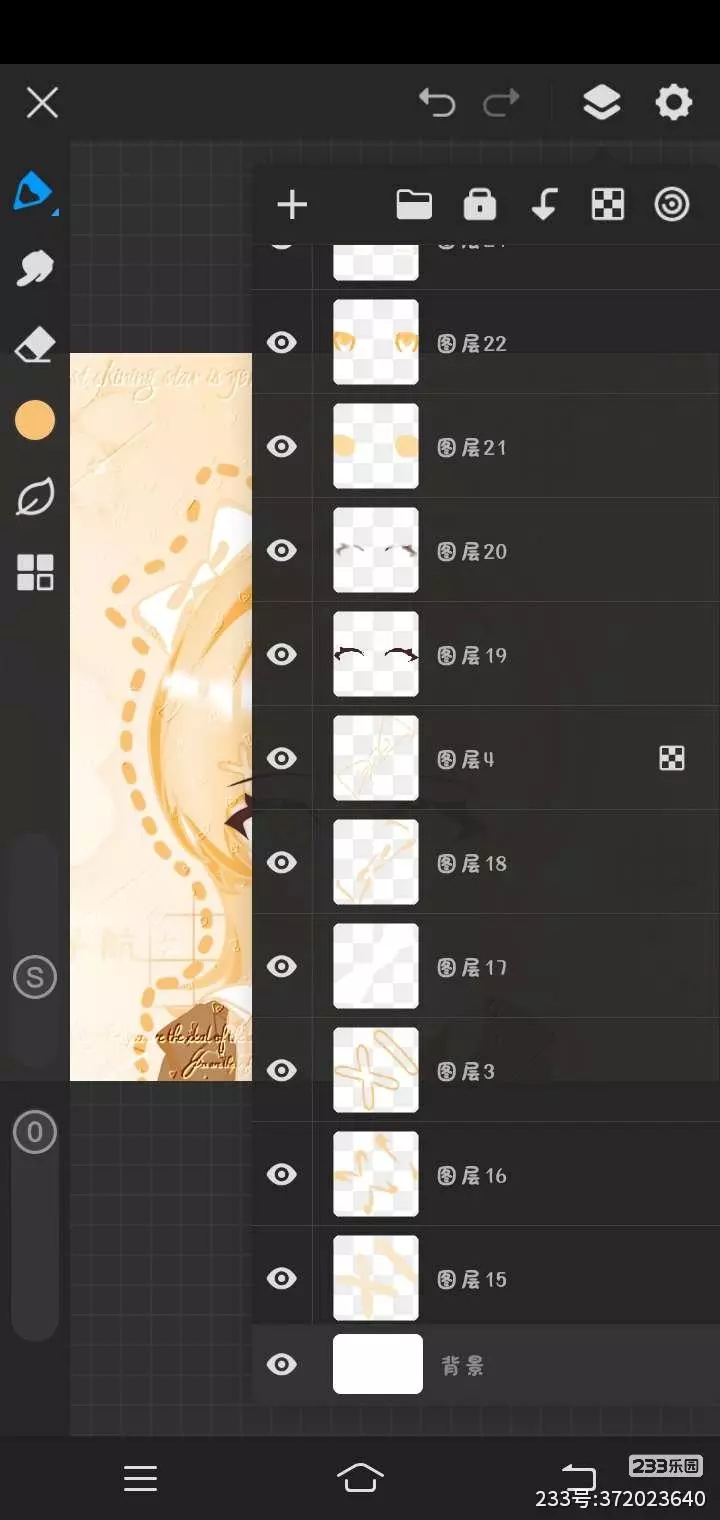Select layer 图层20 eyebrows thumbnail
Image resolution: width=720 pixels, height=1520 pixels.
(376, 550)
